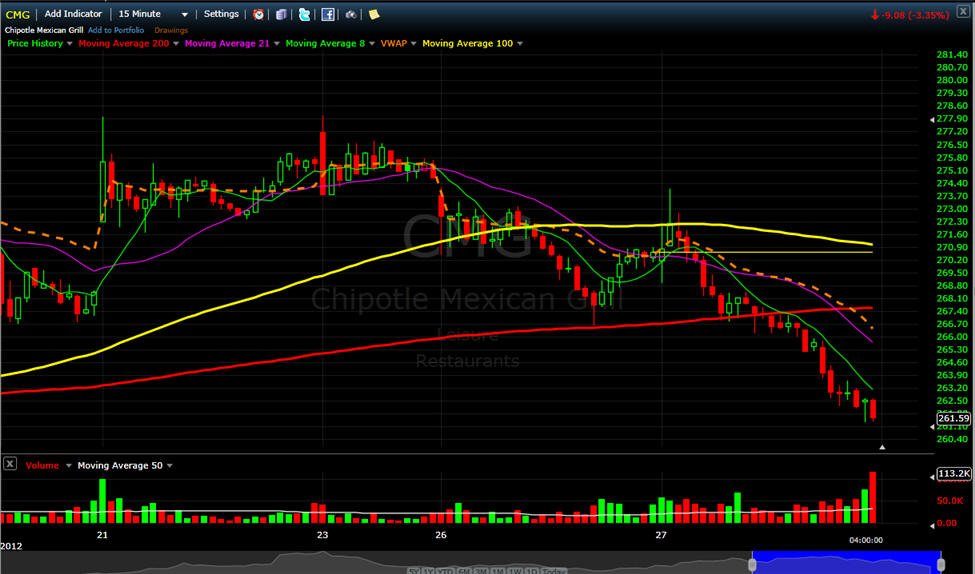Open the Drawings link

171,30
